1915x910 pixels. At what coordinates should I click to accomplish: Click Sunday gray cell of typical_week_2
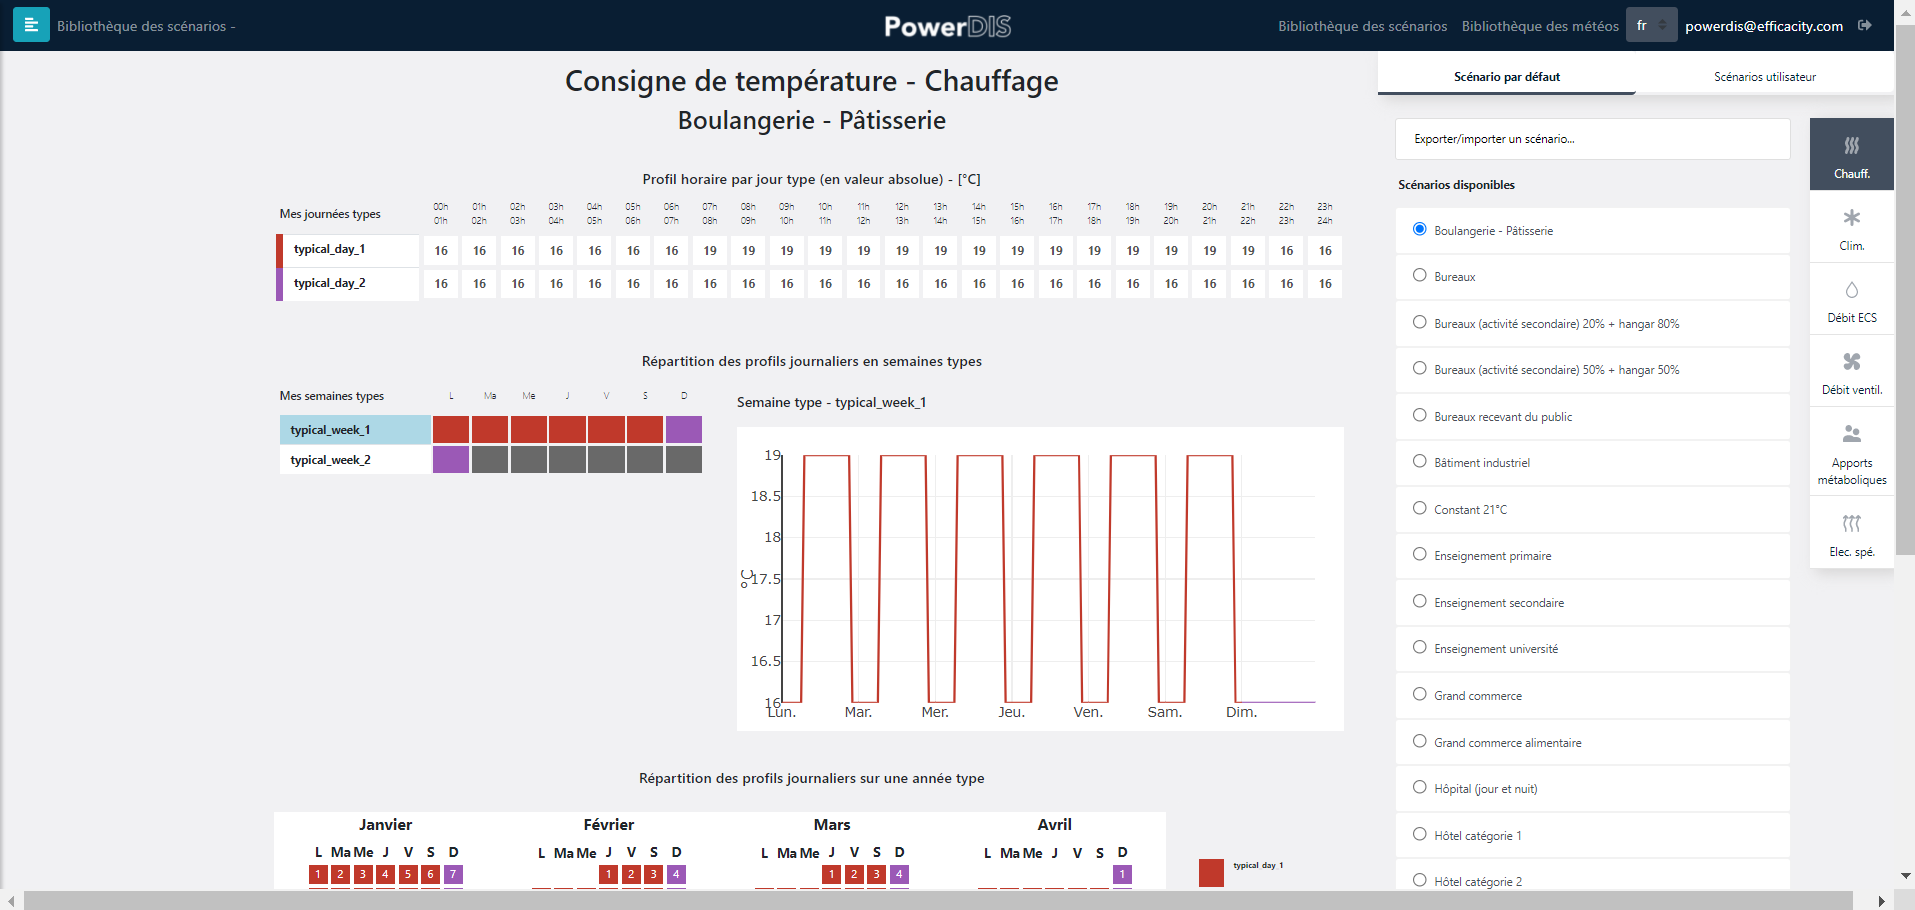(684, 460)
